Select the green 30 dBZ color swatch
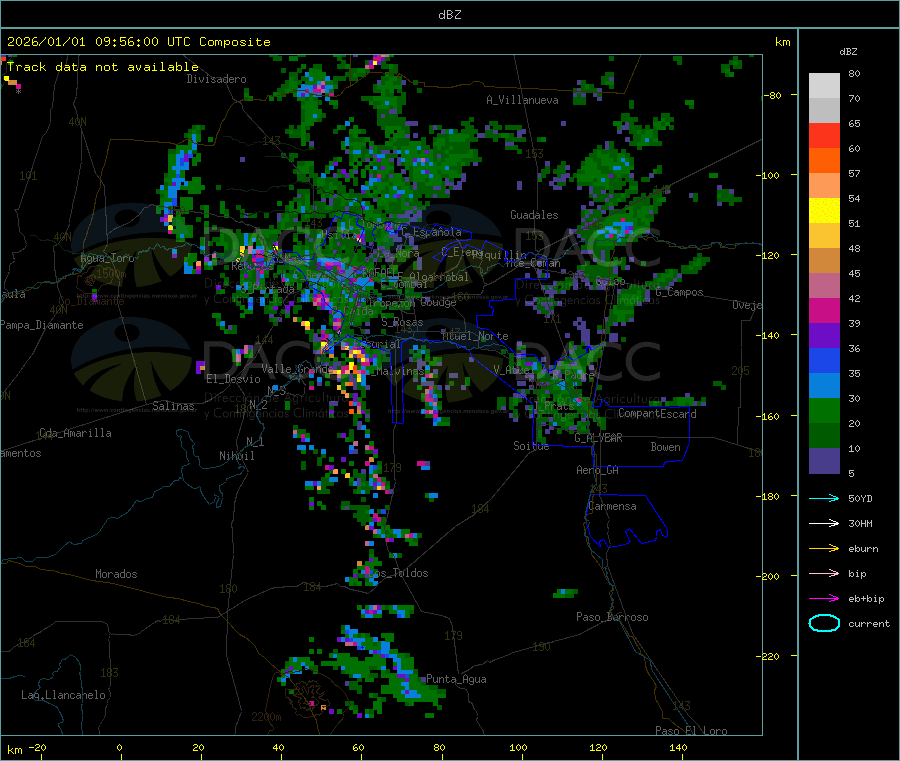This screenshot has width=900, height=761. (824, 410)
